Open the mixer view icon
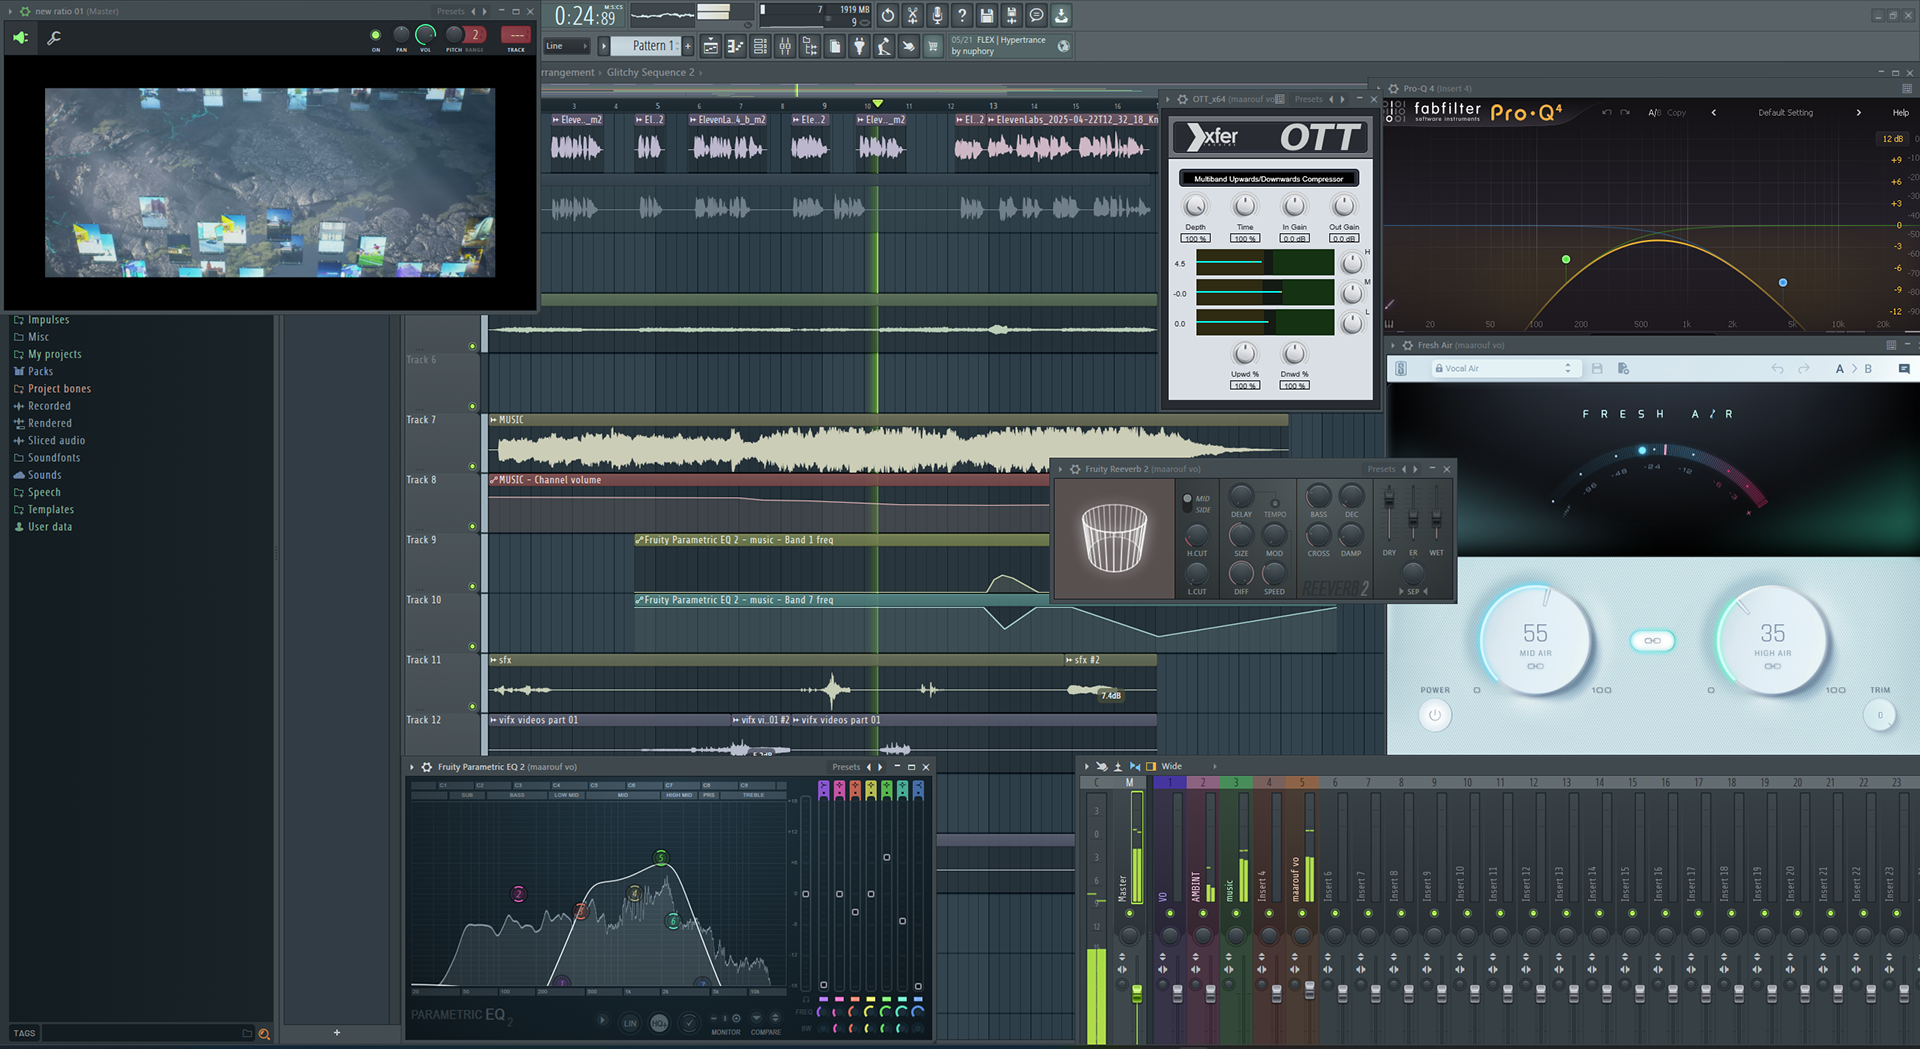Image resolution: width=1920 pixels, height=1049 pixels. [x=785, y=46]
